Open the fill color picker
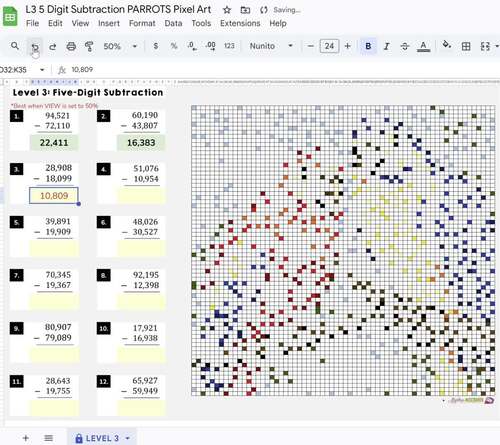 [x=447, y=45]
